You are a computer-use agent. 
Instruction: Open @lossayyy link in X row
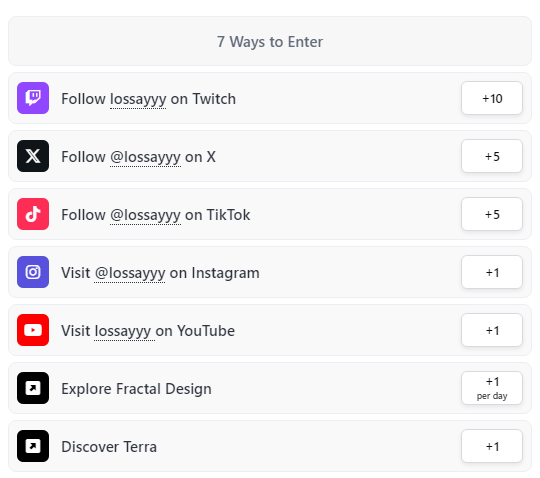[145, 157]
